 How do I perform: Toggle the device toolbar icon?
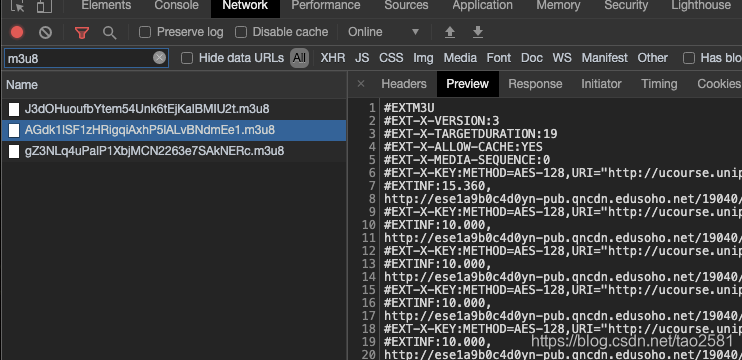pyautogui.click(x=44, y=6)
